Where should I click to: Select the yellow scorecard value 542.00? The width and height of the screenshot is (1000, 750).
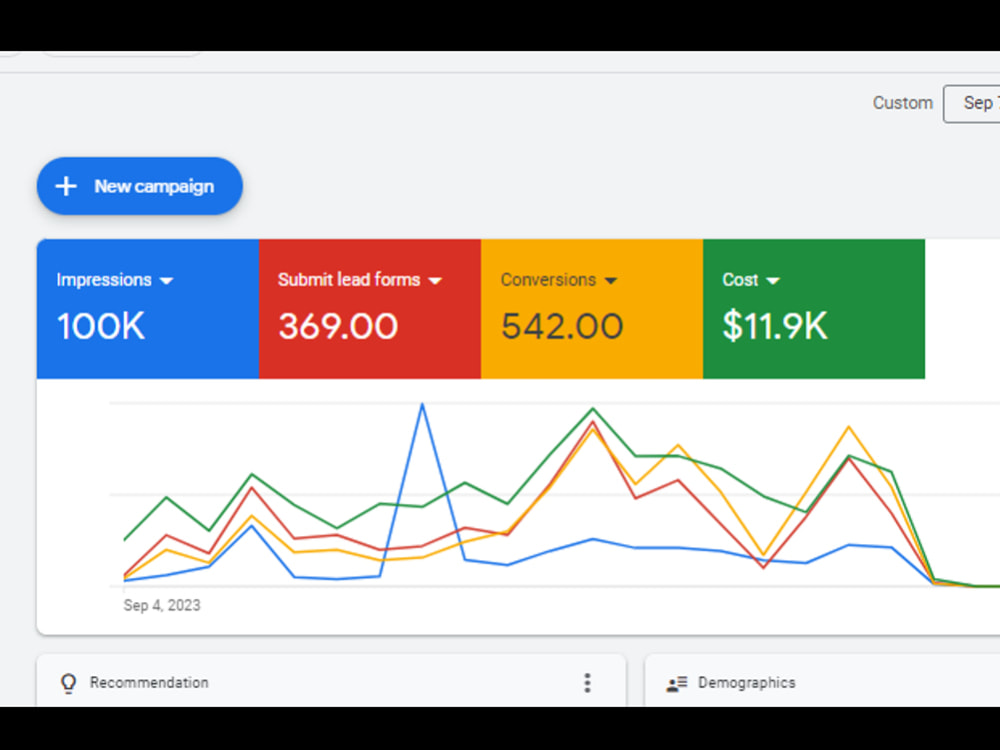(562, 326)
